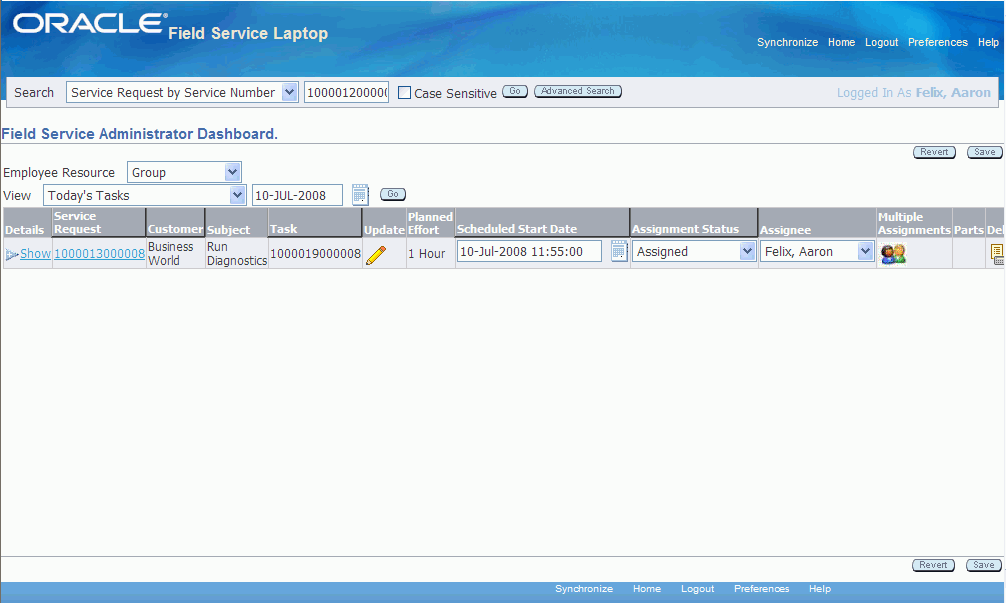This screenshot has height=603, width=1006.
Task: Click Logout in the top header
Action: [x=882, y=42]
